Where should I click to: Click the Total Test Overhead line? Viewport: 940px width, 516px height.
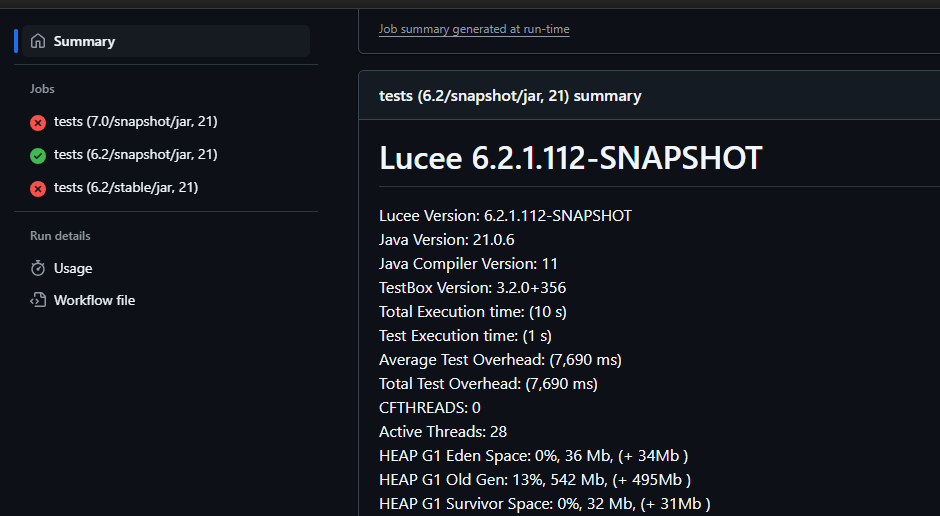click(488, 384)
